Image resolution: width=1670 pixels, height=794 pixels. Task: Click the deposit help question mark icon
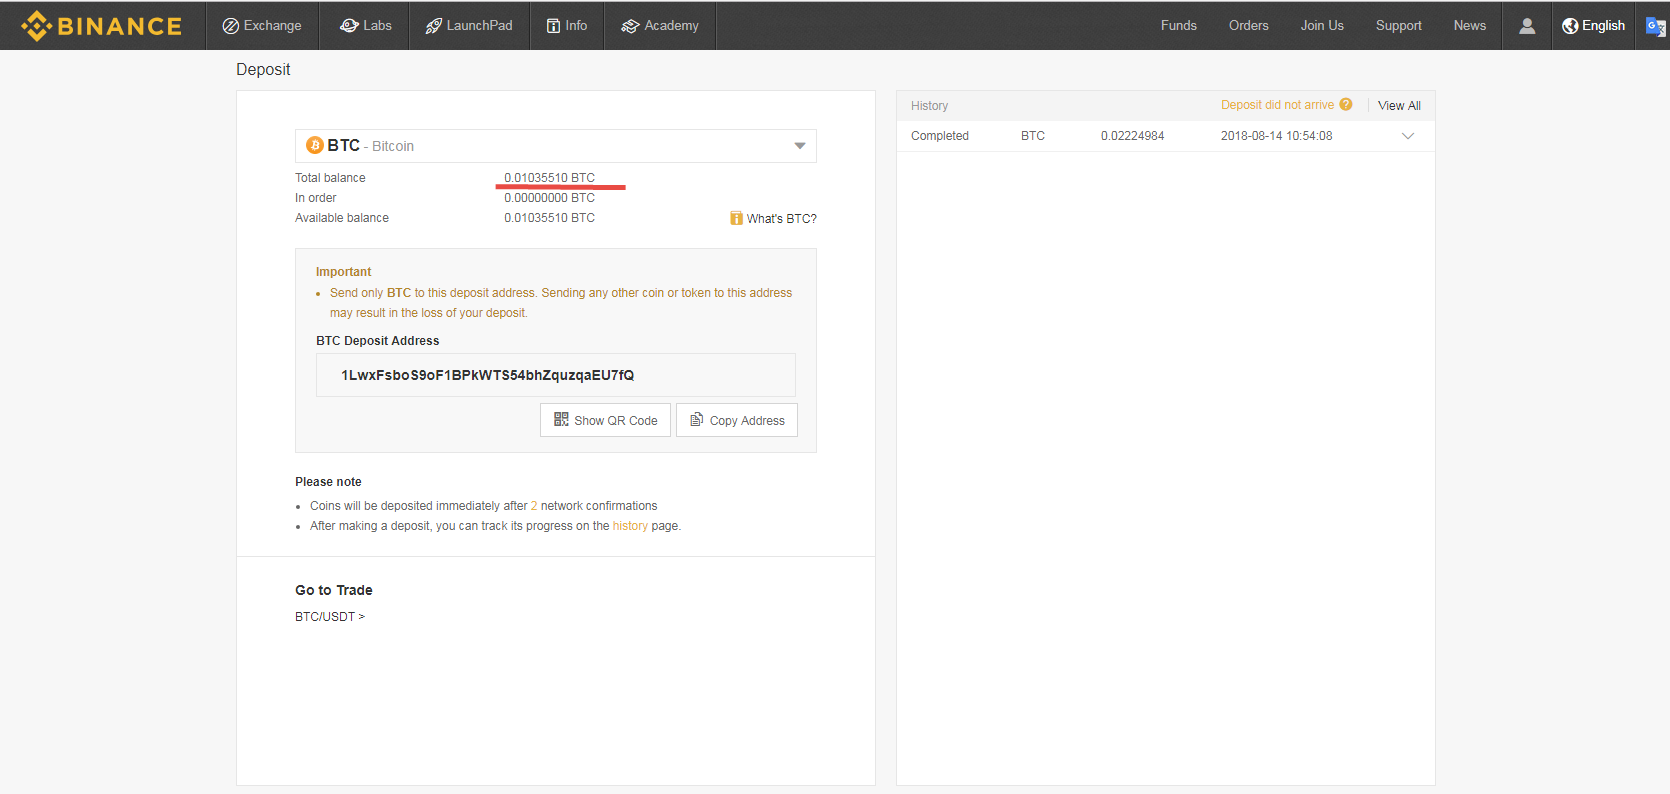(1346, 105)
